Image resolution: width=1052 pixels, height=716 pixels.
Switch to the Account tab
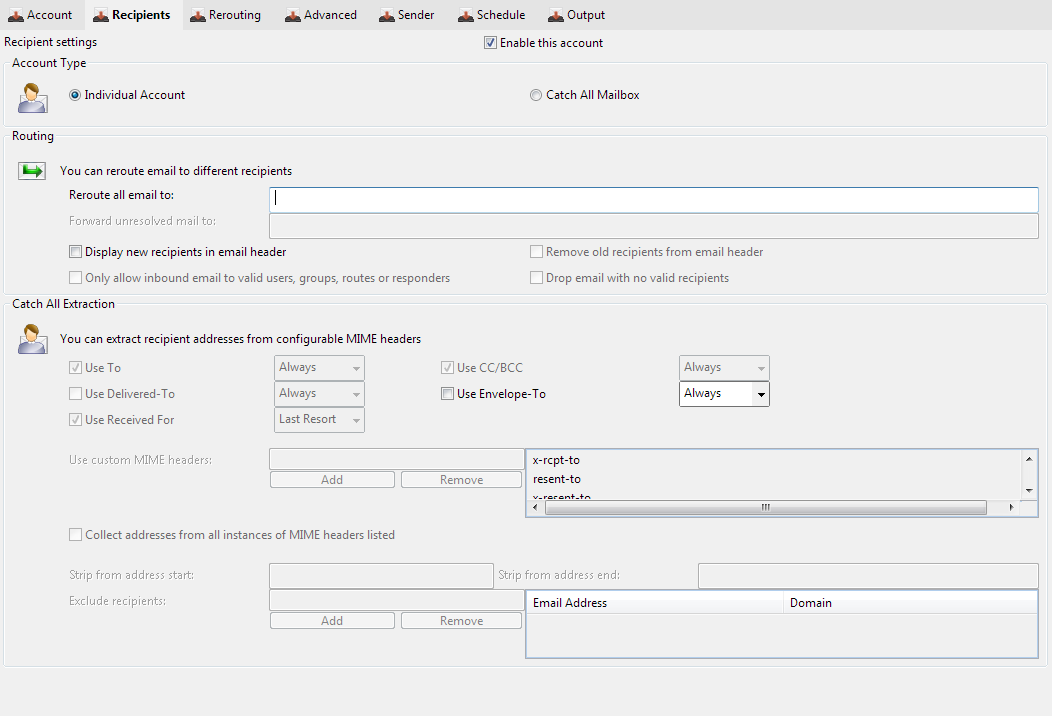click(40, 15)
